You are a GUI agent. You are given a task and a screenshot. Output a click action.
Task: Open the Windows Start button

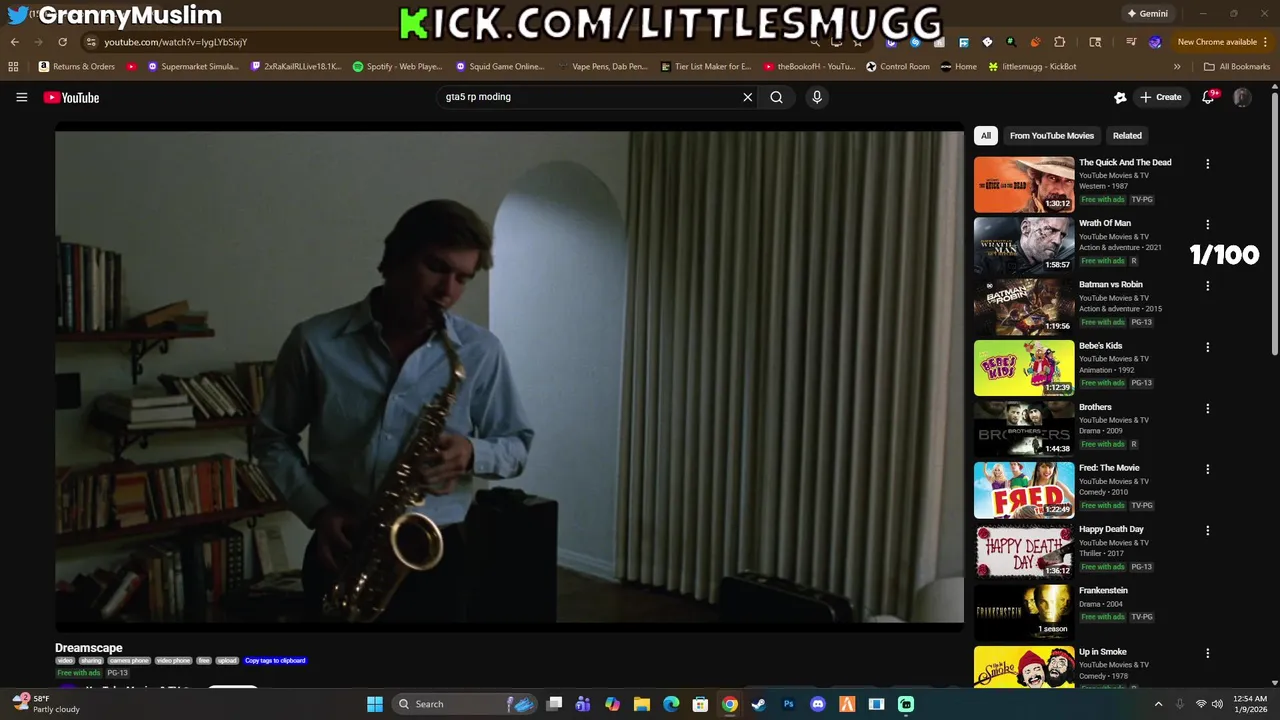[x=375, y=704]
